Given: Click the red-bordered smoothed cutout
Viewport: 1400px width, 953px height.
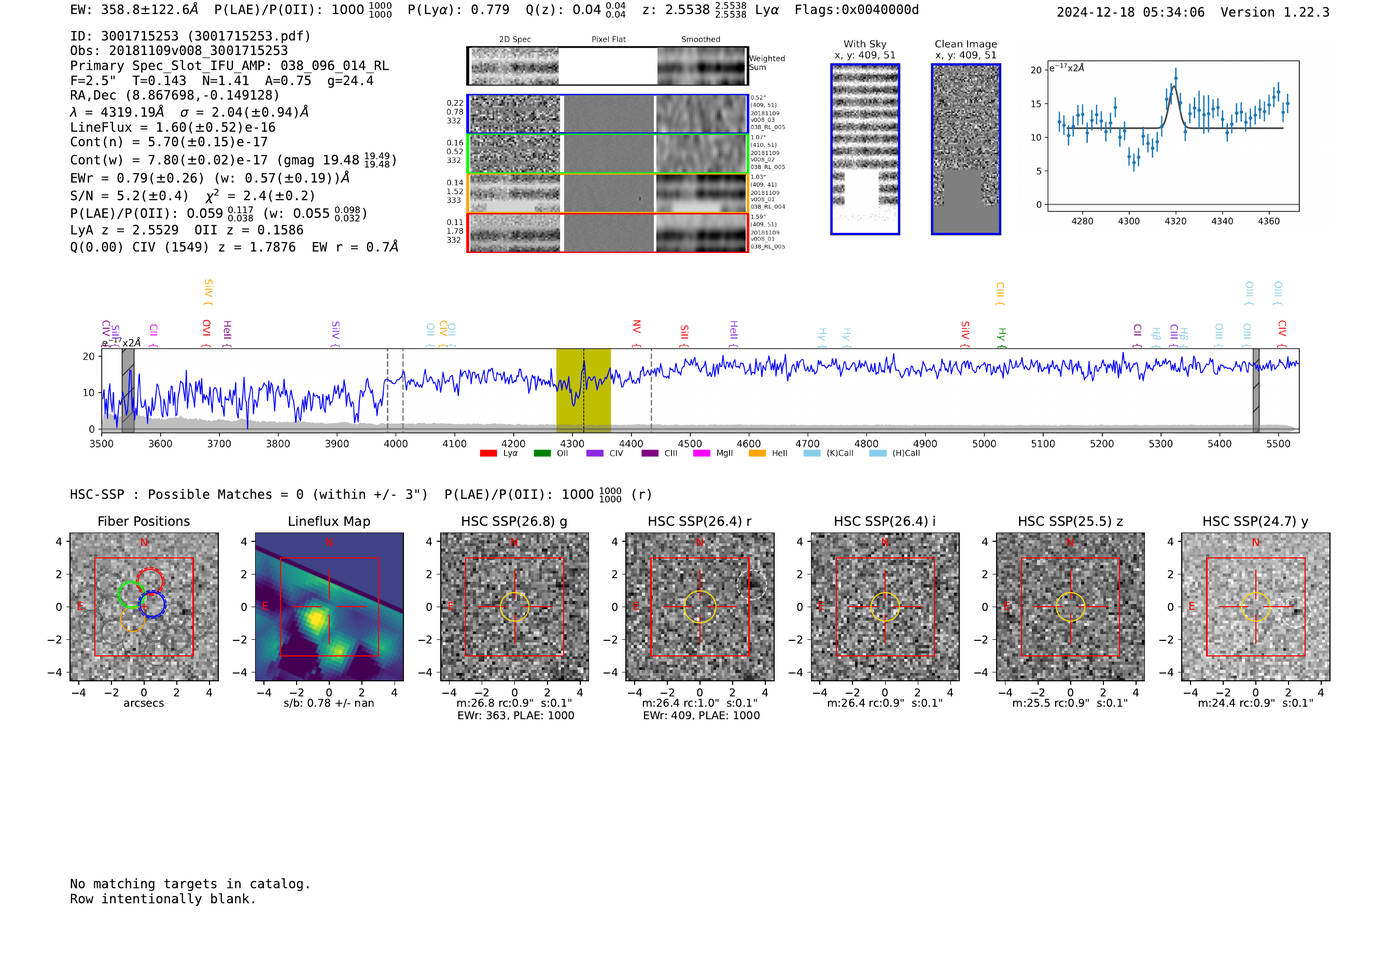Looking at the screenshot, I should pos(702,232).
